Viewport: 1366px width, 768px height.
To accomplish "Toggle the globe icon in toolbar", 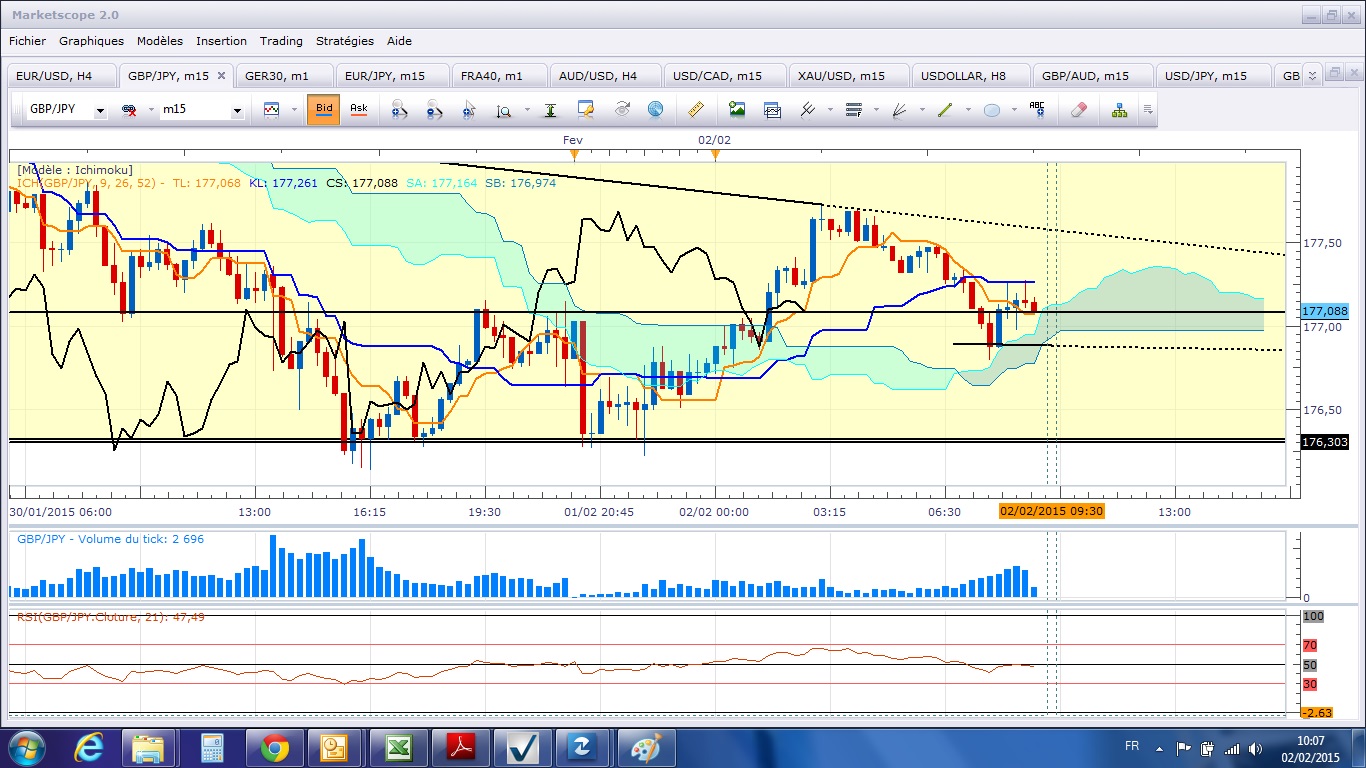I will point(655,110).
